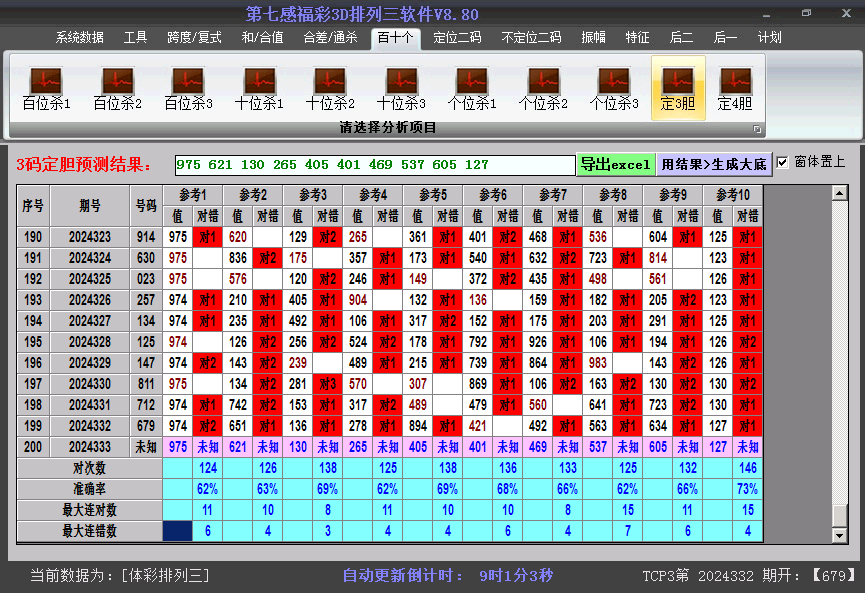Click the 导出excel button
865x593 pixels.
(616, 164)
